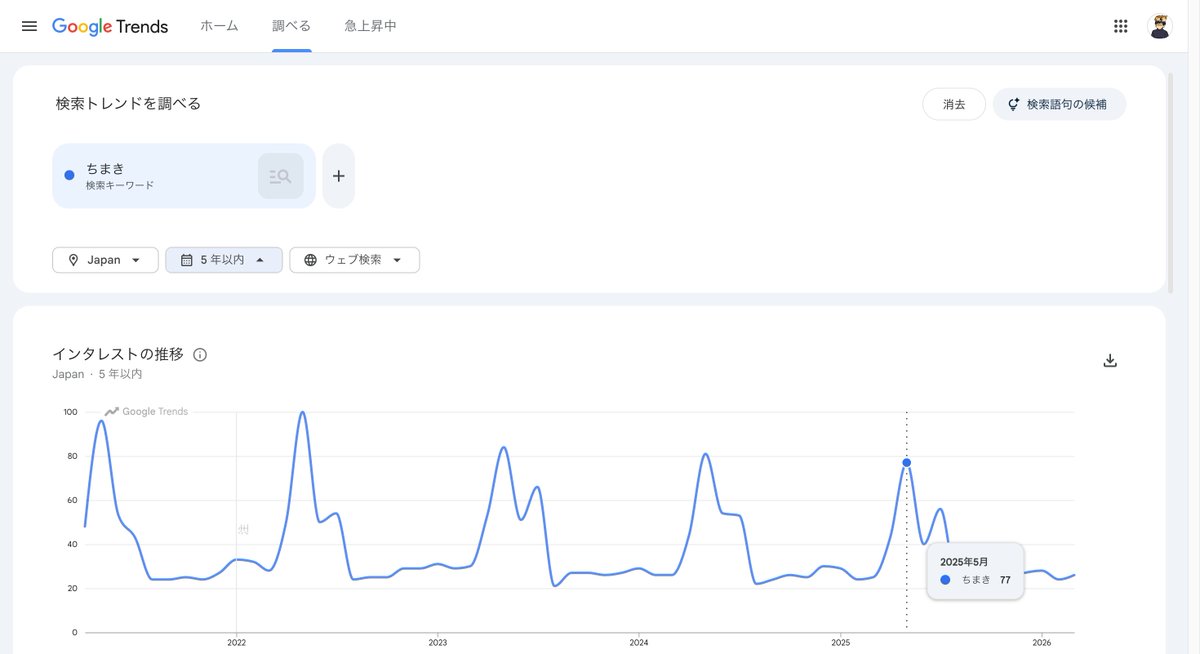Show info about インタレストの推移
This screenshot has width=1200, height=654.
[x=200, y=355]
